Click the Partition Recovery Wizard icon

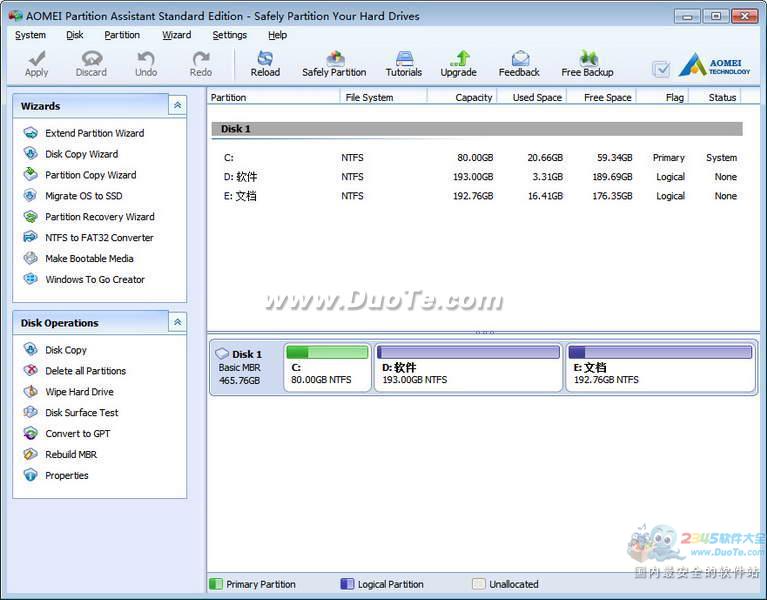click(x=30, y=217)
